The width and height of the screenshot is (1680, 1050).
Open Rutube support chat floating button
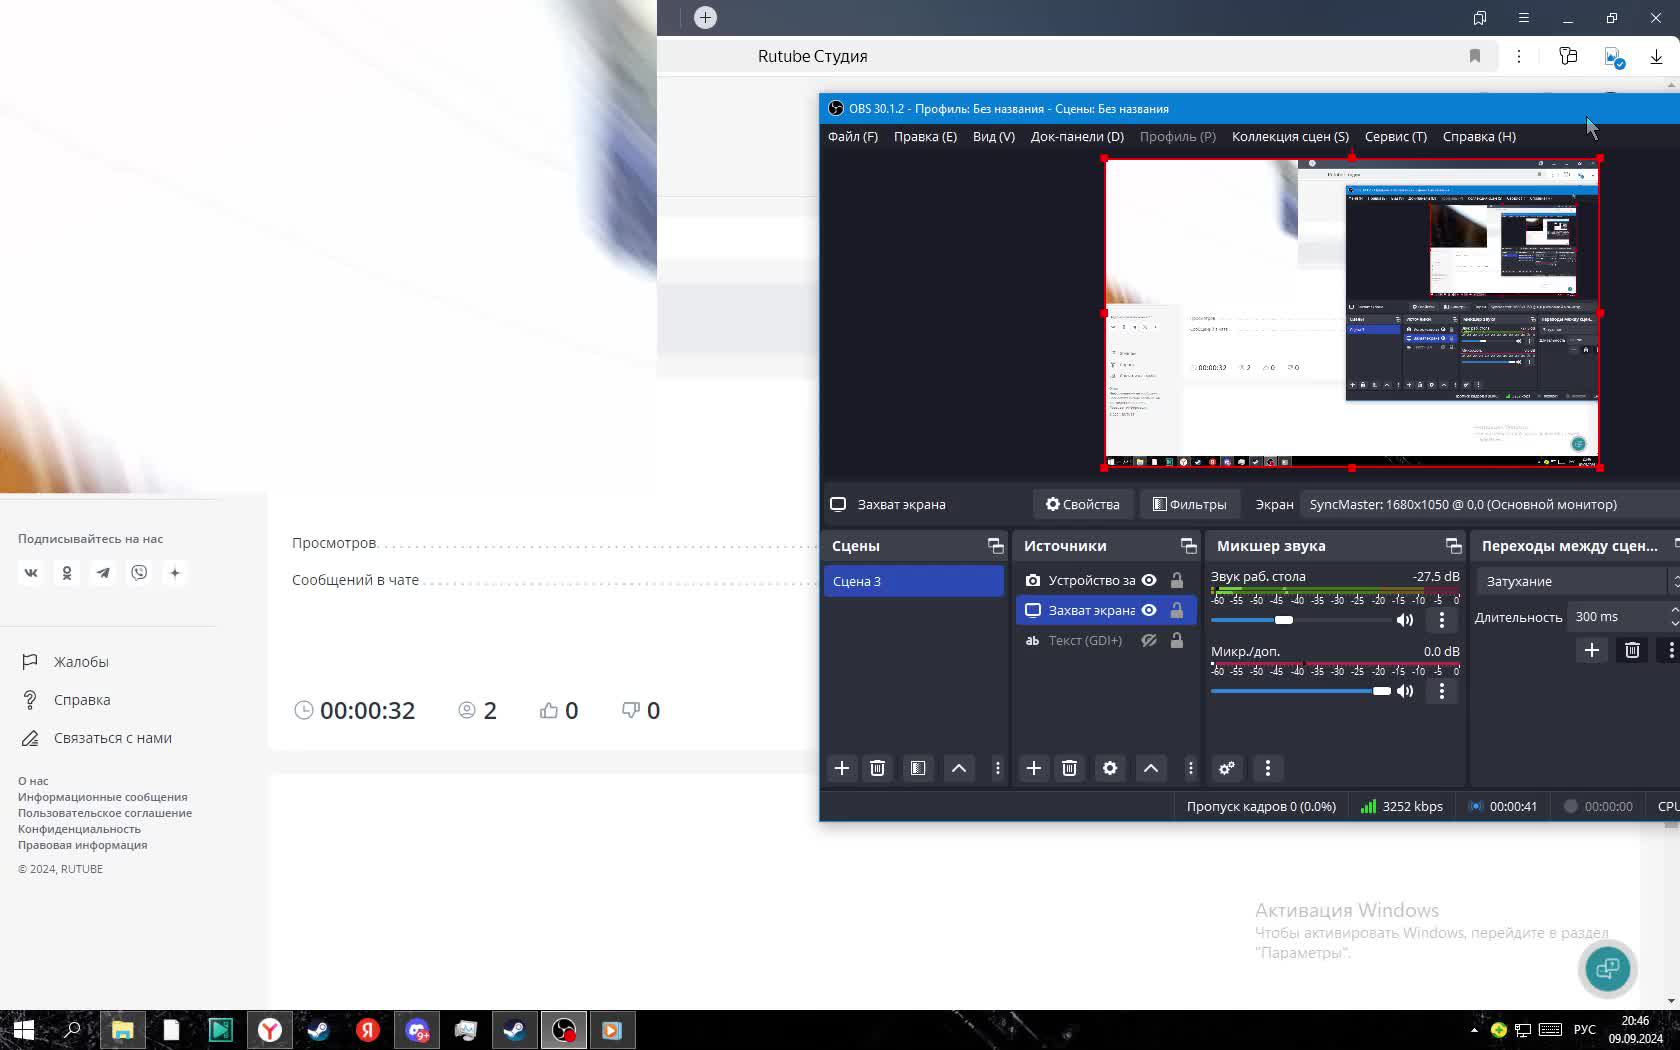point(1607,968)
